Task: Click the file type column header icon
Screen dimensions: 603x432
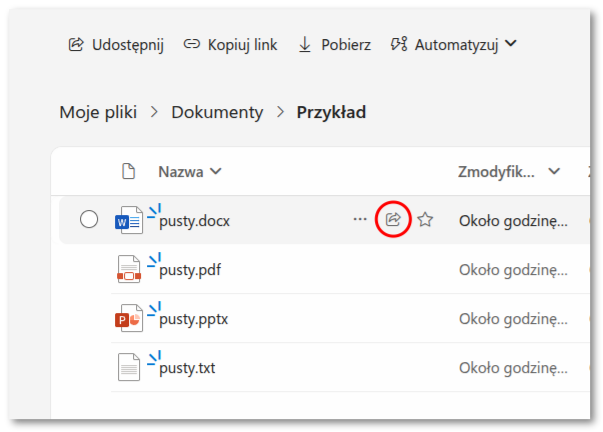Action: pos(128,171)
